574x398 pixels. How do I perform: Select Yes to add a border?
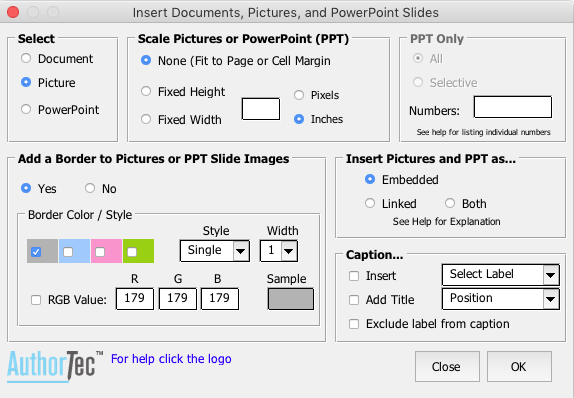(26, 188)
